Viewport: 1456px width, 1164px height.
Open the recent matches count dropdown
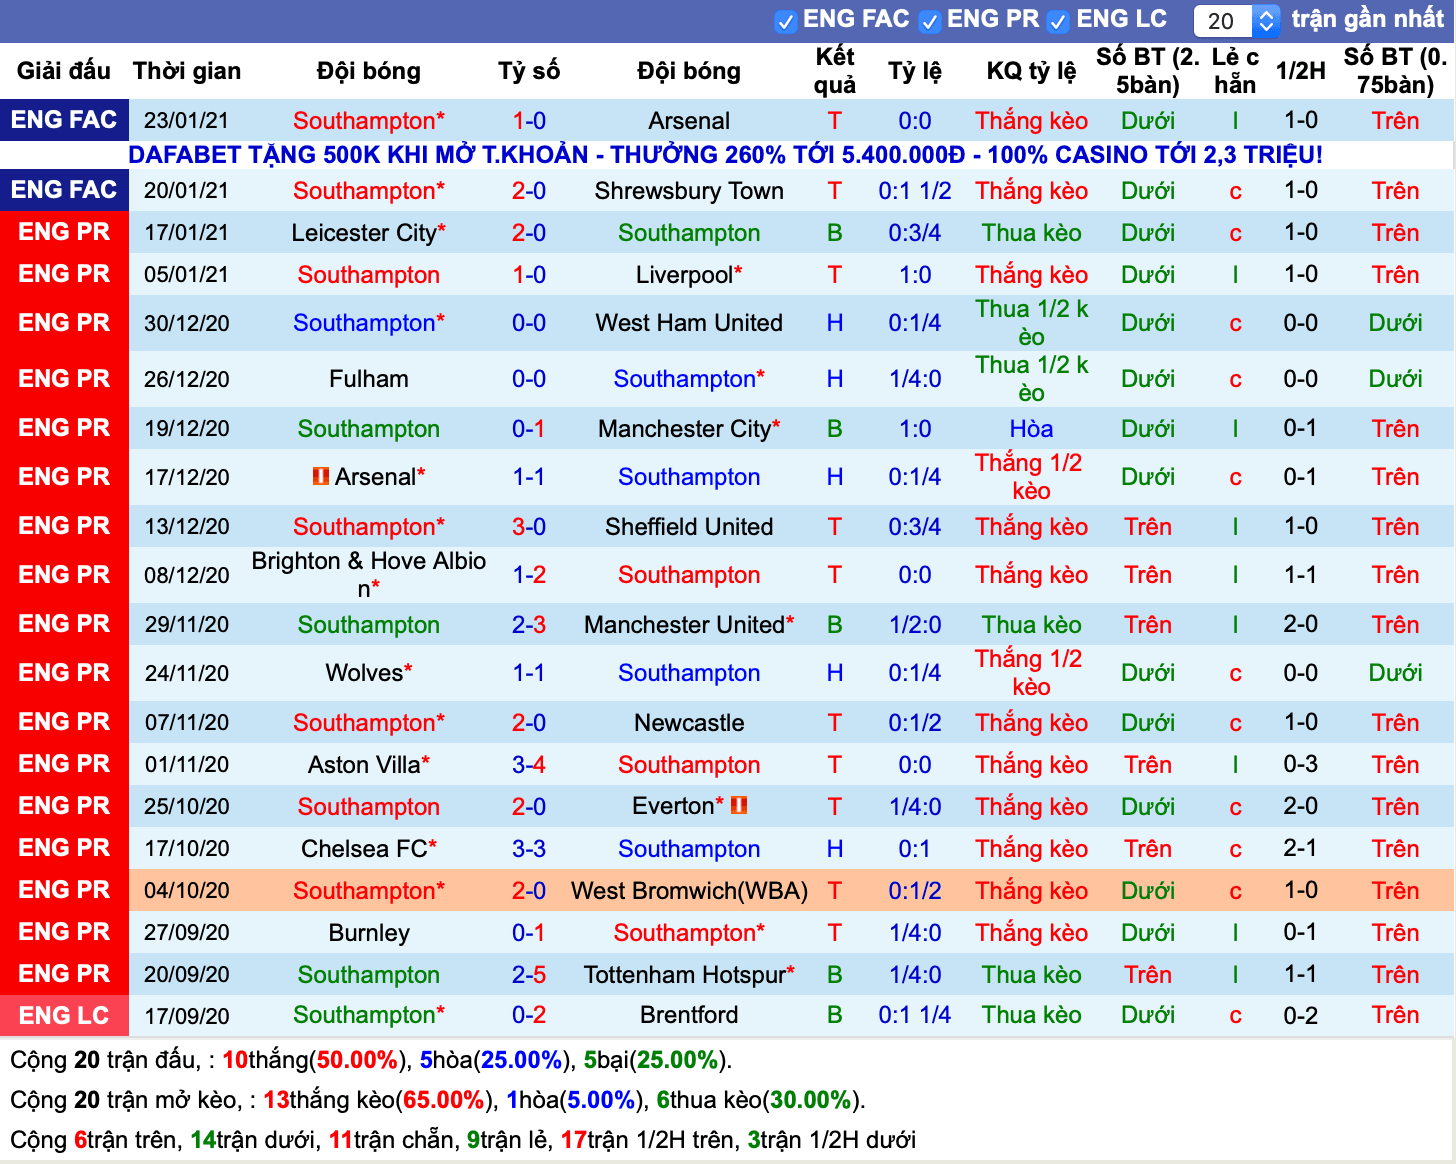point(1236,21)
